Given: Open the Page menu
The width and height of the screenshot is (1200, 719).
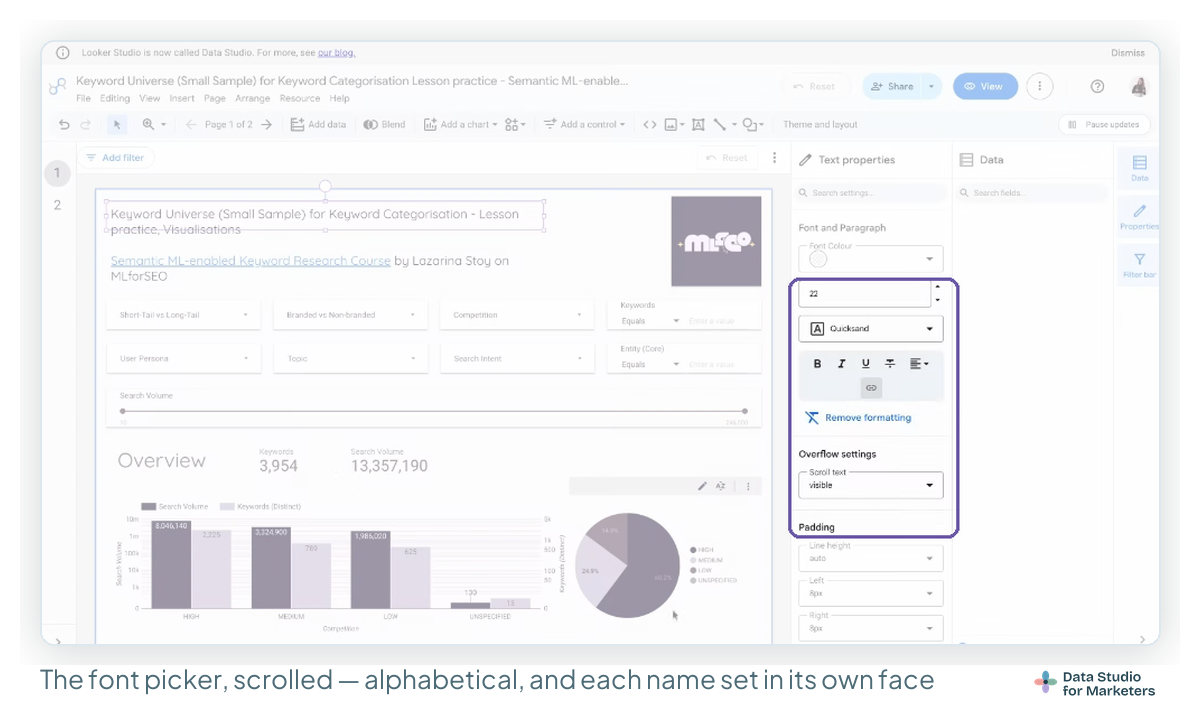Looking at the screenshot, I should 214,99.
